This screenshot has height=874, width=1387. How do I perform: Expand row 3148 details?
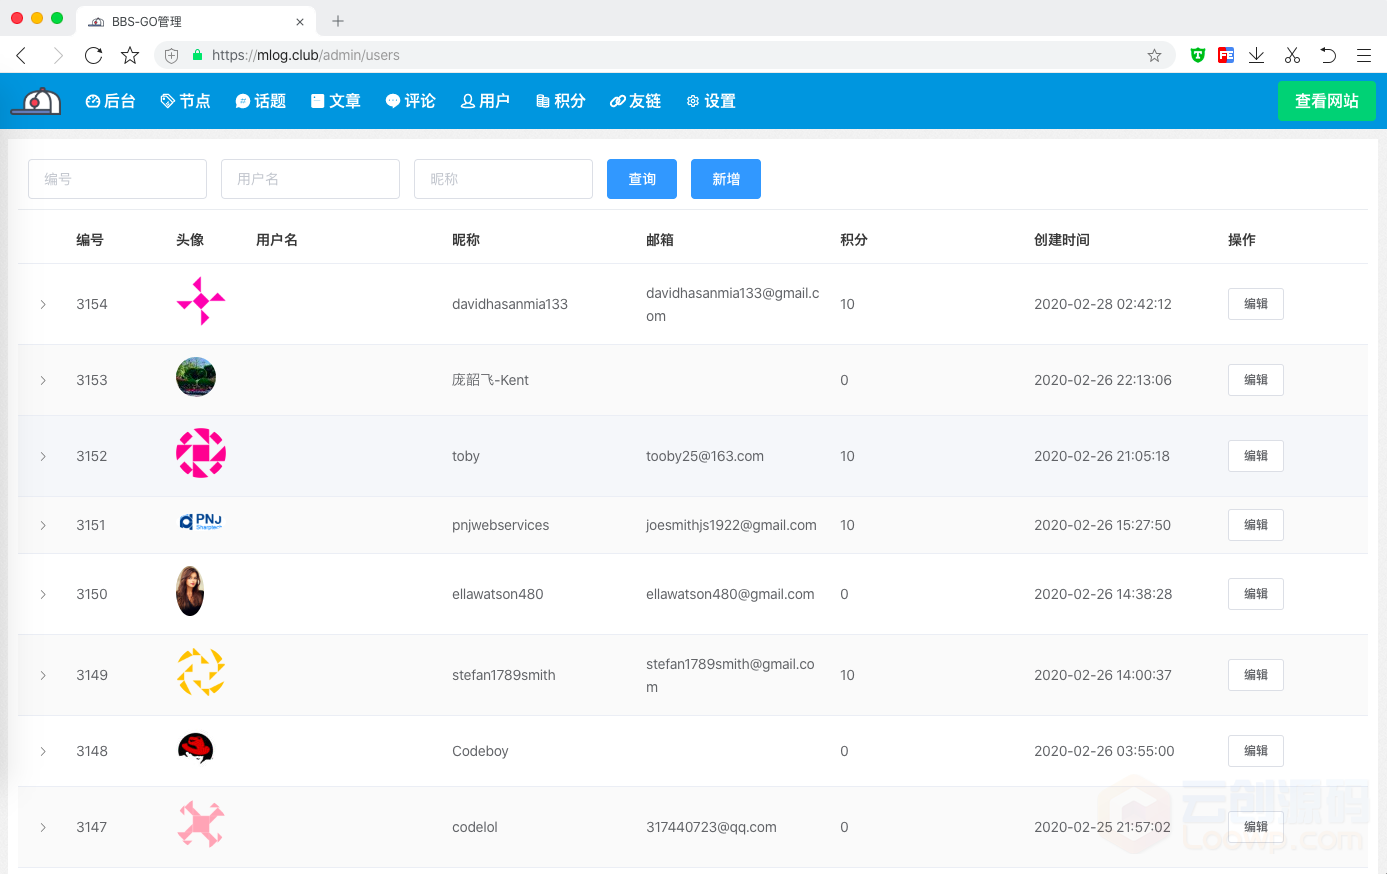[43, 751]
